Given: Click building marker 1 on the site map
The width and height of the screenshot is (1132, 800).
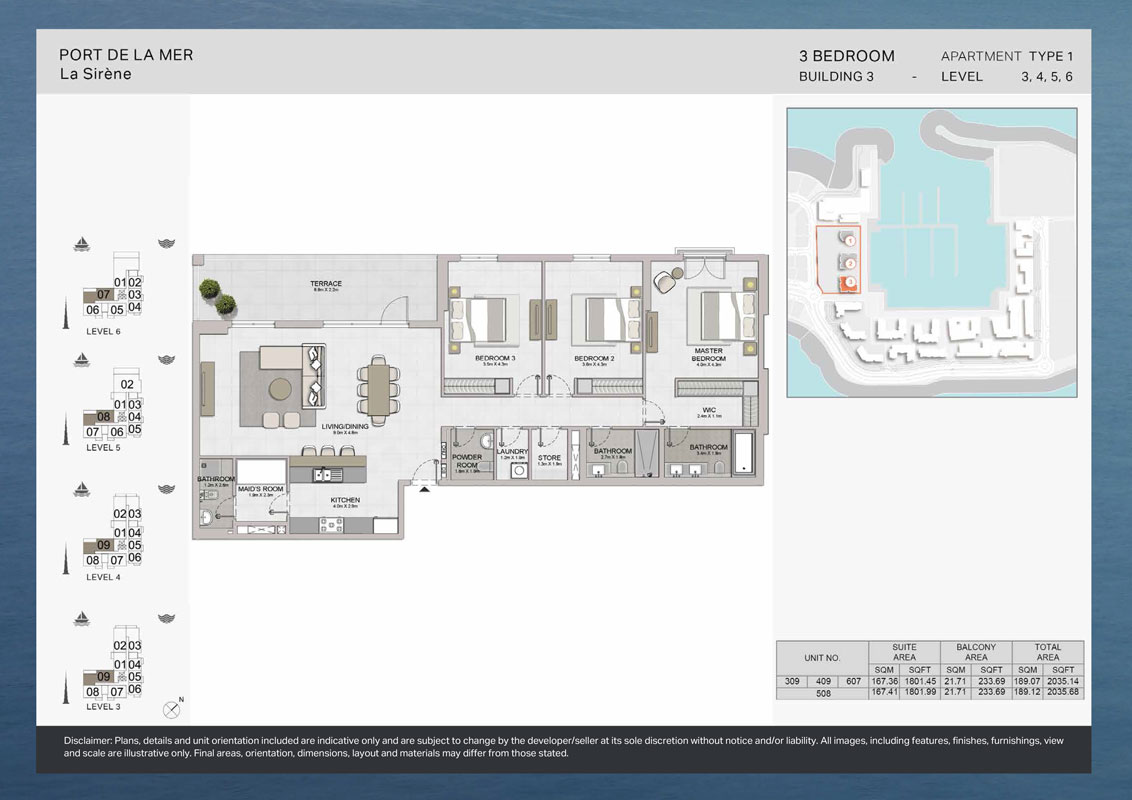Looking at the screenshot, I should click(x=849, y=241).
